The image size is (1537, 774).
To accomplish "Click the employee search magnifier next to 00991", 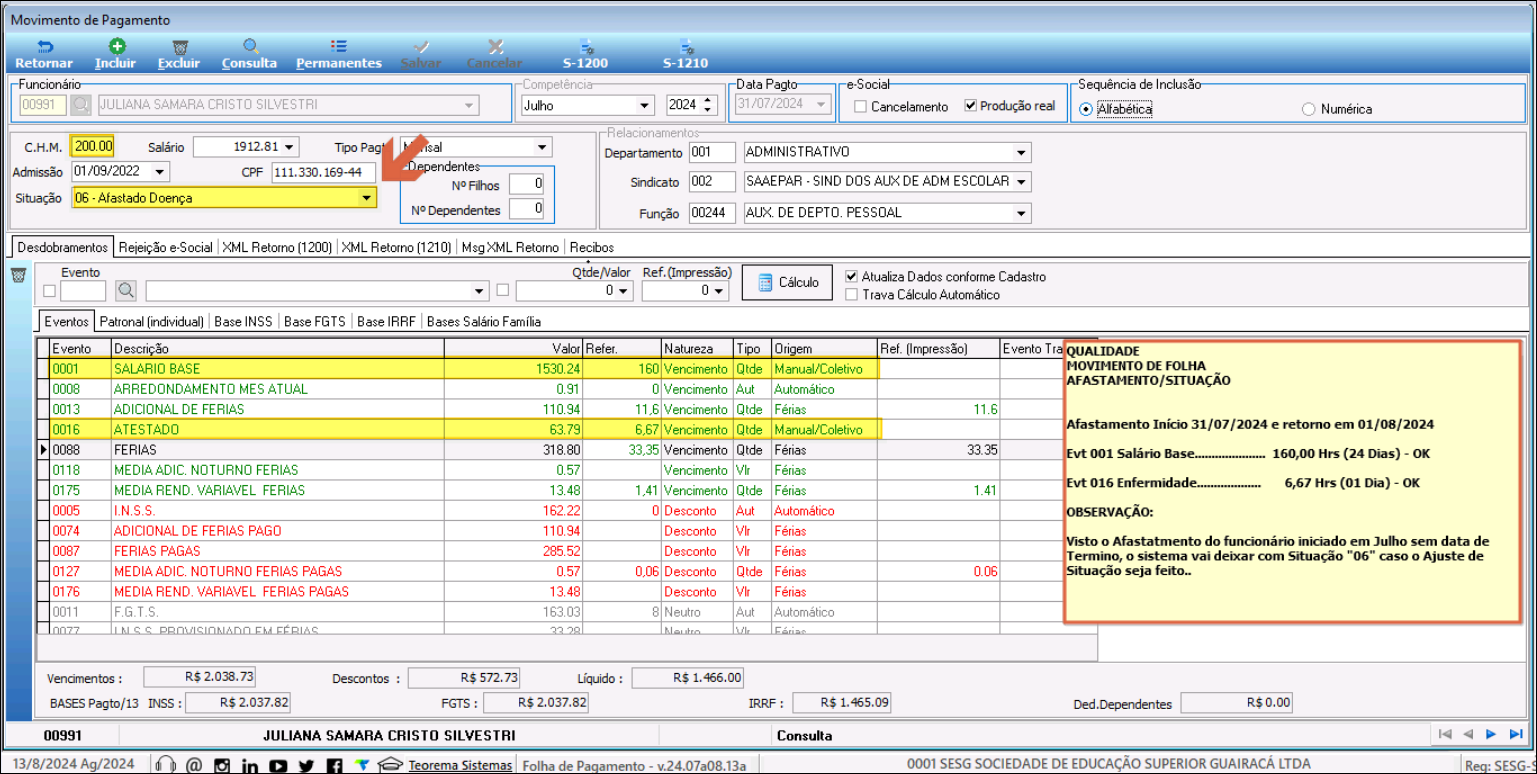I will [80, 105].
